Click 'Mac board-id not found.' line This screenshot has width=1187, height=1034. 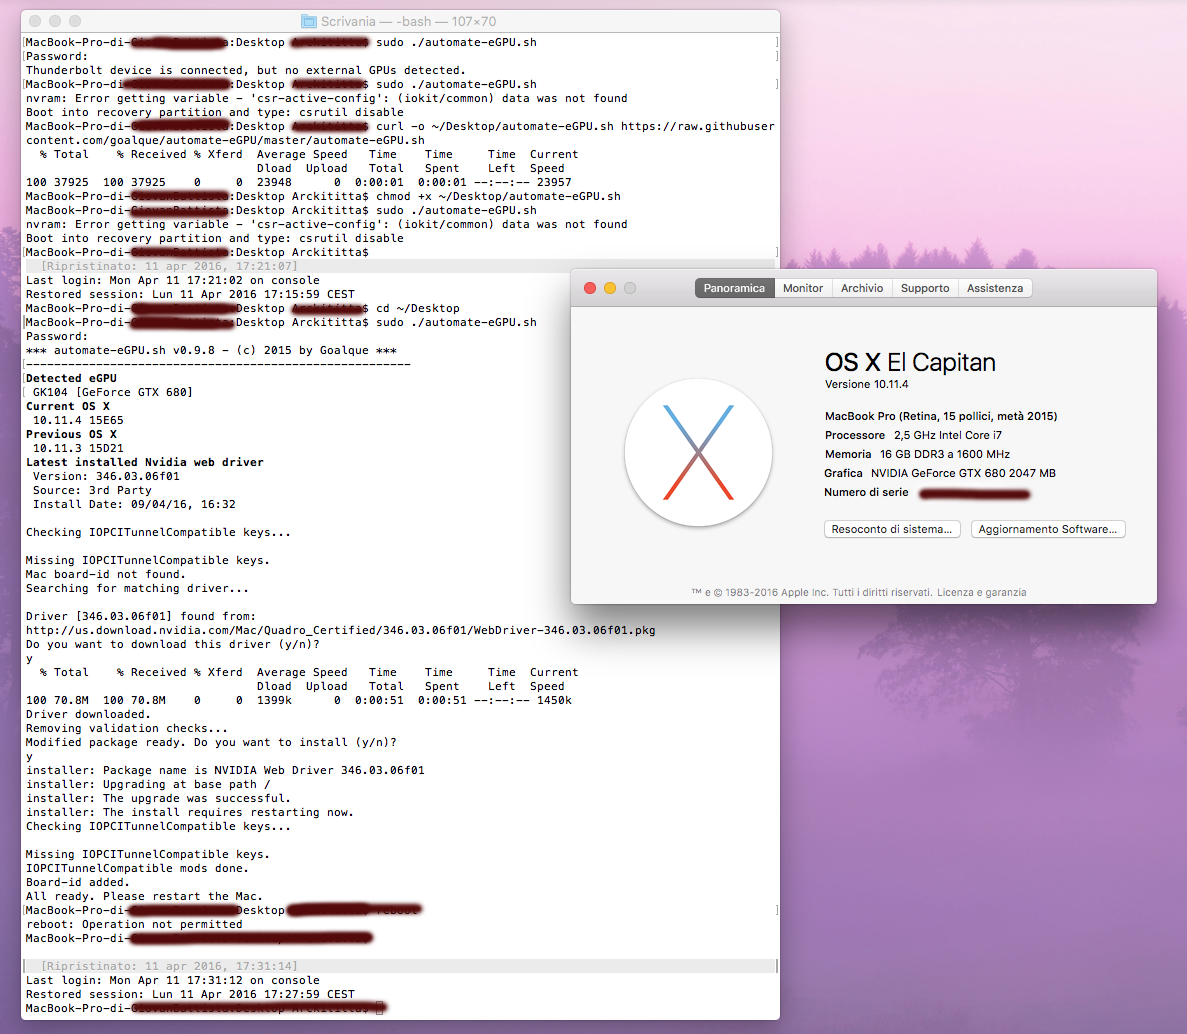[x=106, y=575]
